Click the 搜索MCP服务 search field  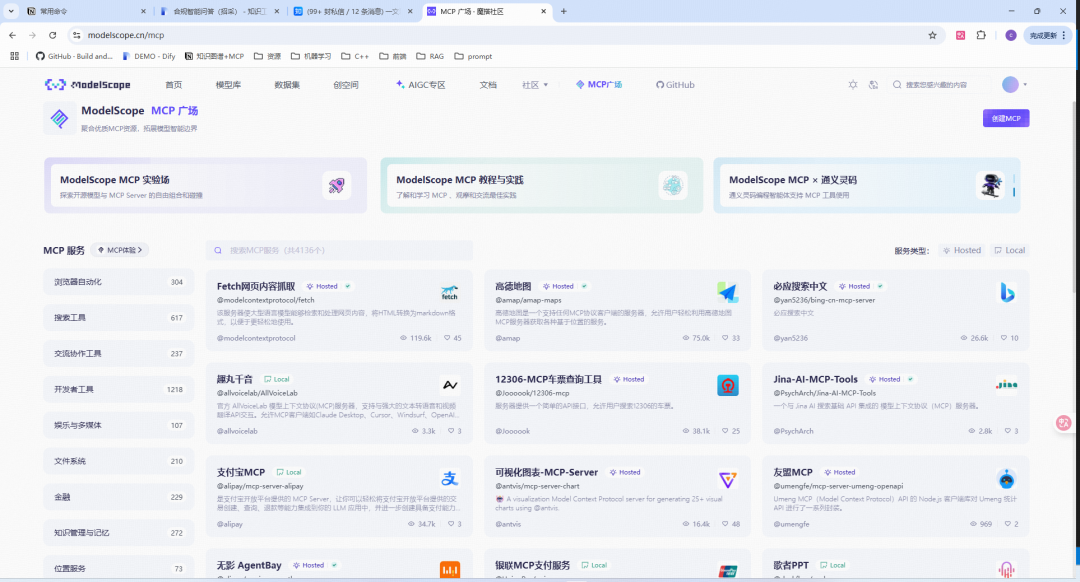(339, 250)
